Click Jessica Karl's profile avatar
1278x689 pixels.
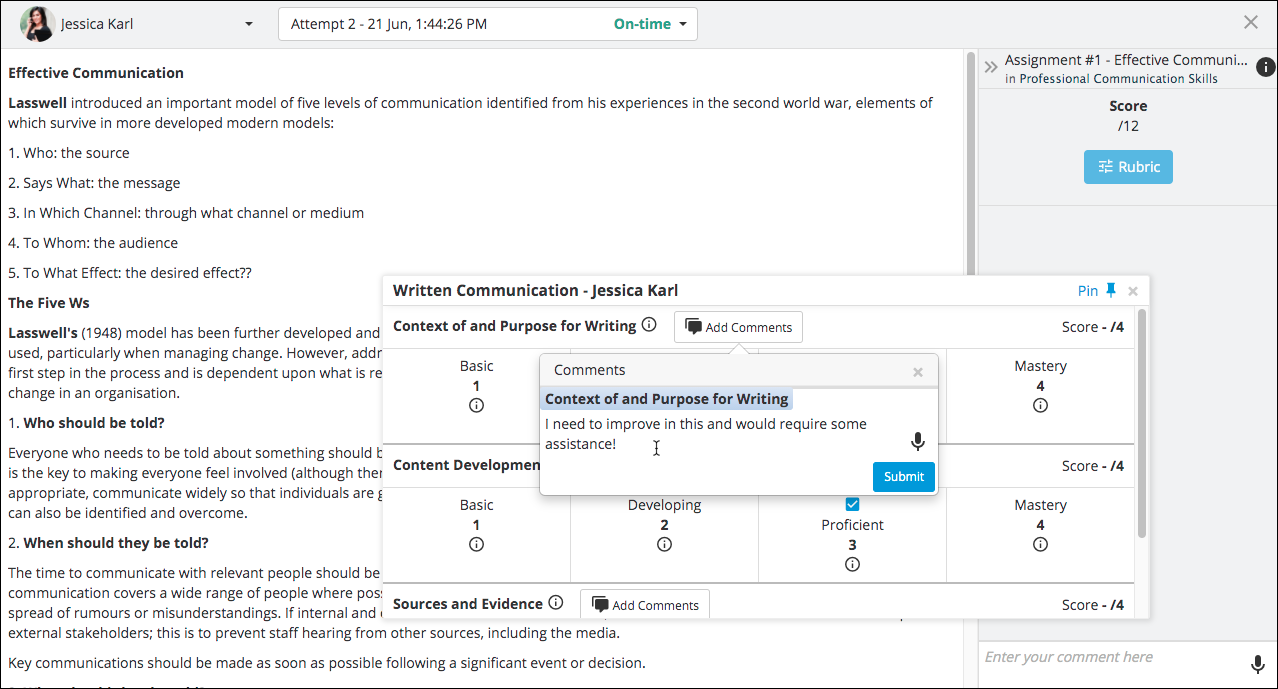point(37,24)
